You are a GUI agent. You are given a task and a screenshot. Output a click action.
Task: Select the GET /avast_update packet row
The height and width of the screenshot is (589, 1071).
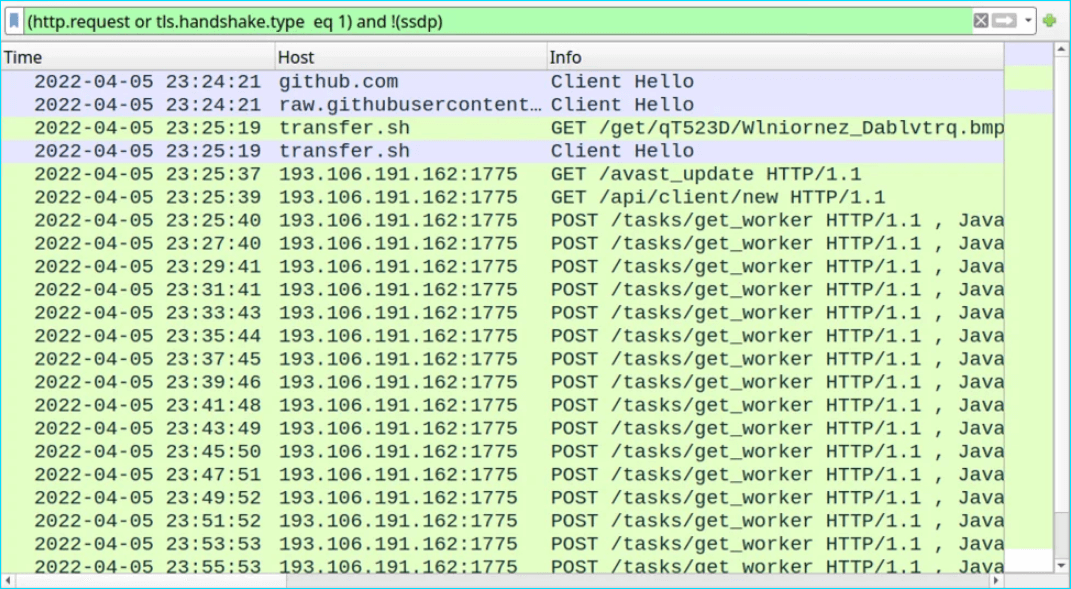click(500, 174)
